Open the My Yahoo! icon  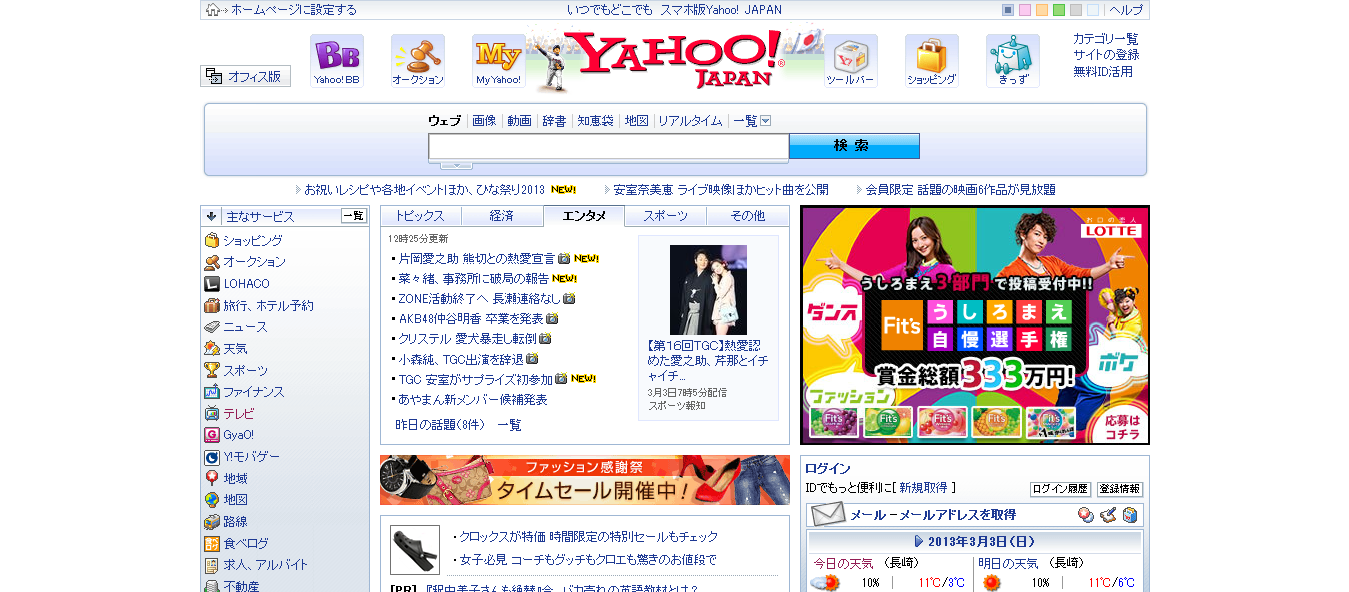[498, 61]
